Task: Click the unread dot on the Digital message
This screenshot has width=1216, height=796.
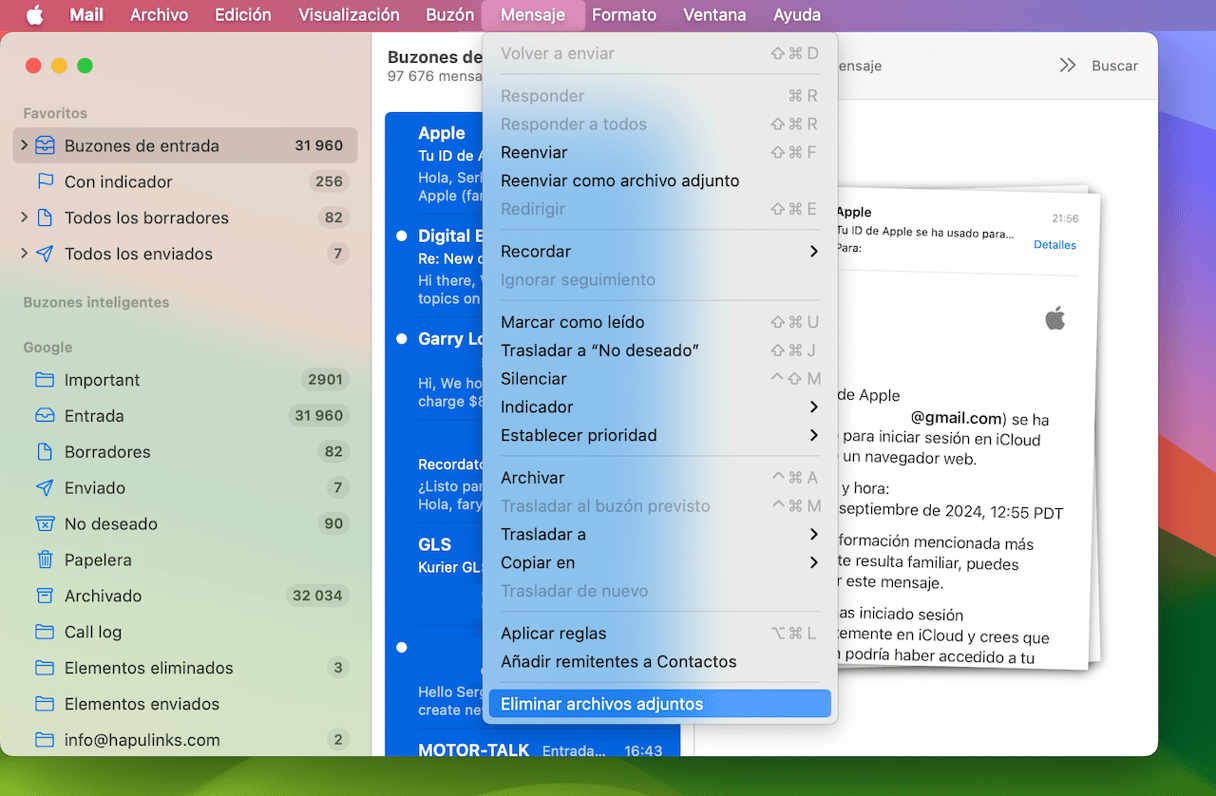Action: click(x=402, y=236)
